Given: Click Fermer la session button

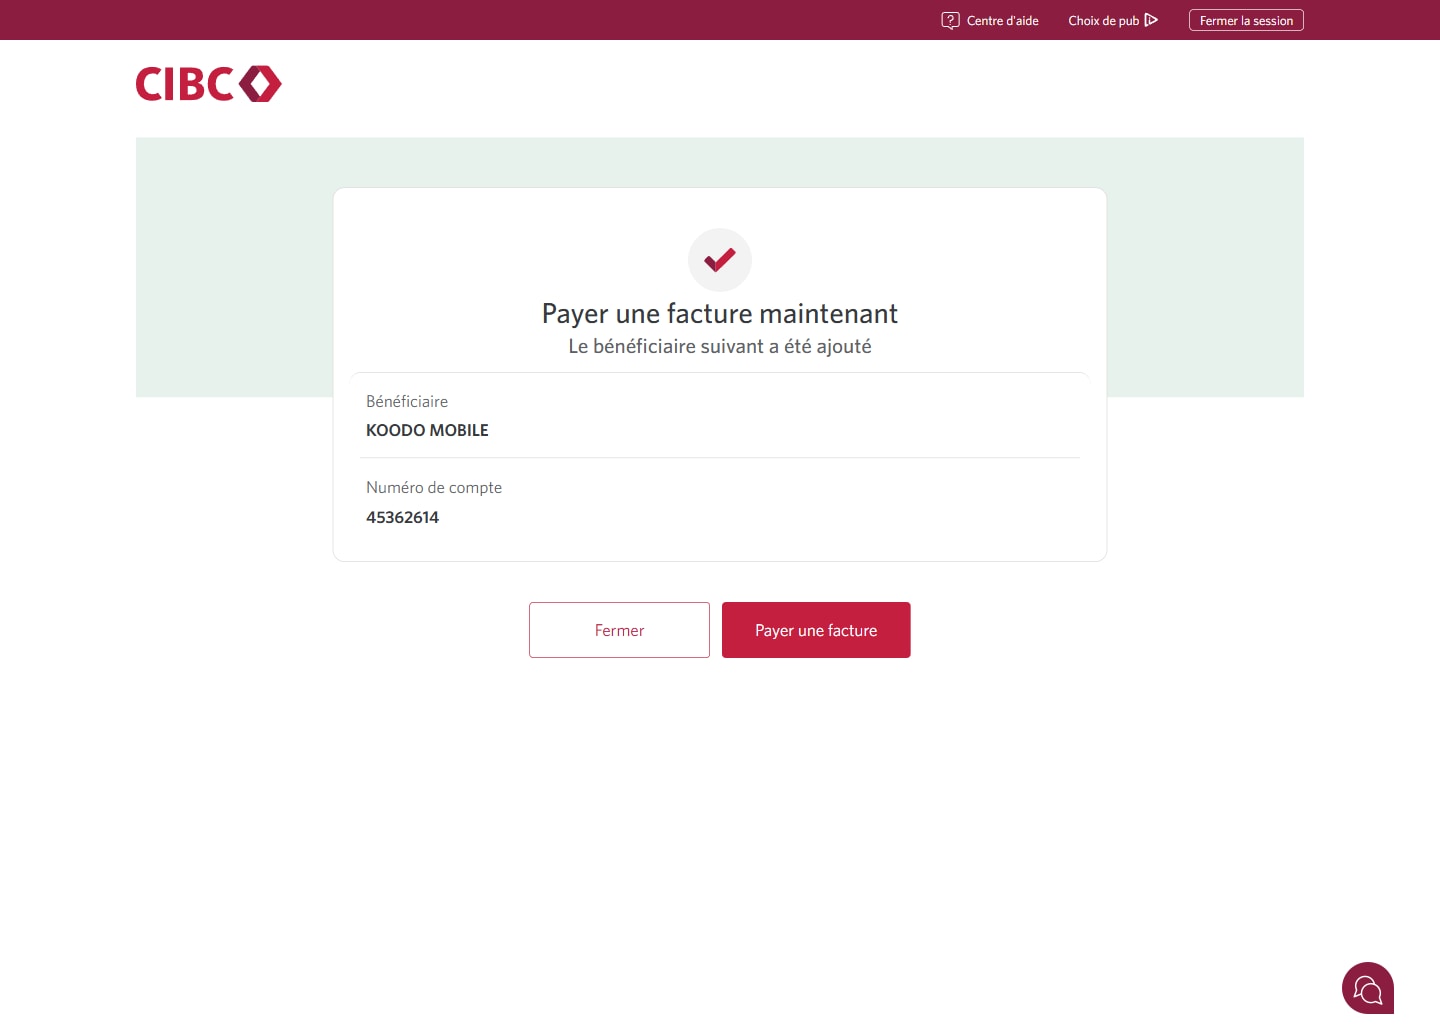Looking at the screenshot, I should pos(1246,20).
